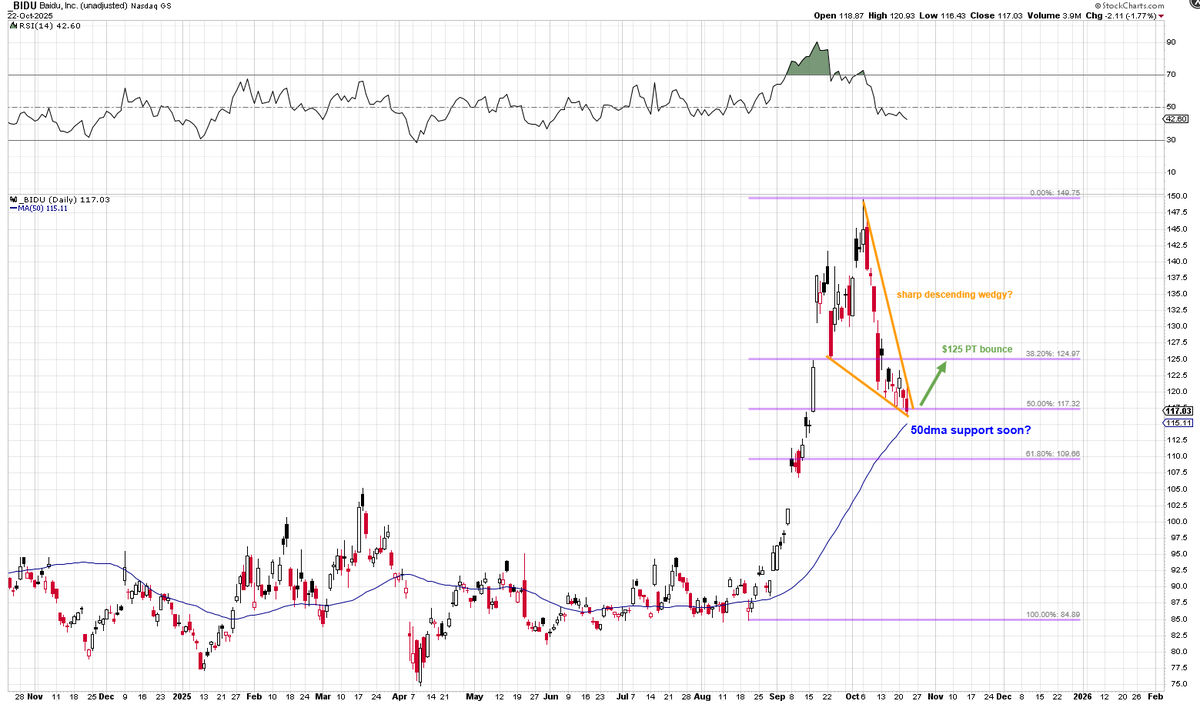Click the 100.0 price axis label
The image size is (1200, 701).
(x=1175, y=521)
